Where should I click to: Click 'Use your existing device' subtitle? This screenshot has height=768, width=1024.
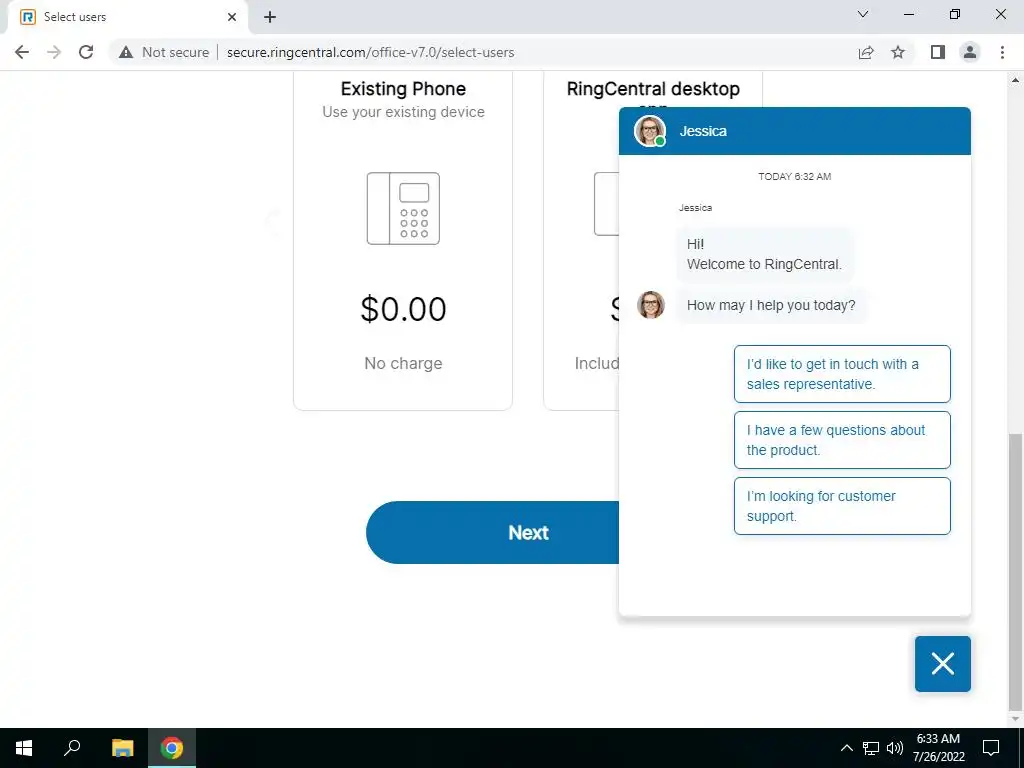pos(403,112)
